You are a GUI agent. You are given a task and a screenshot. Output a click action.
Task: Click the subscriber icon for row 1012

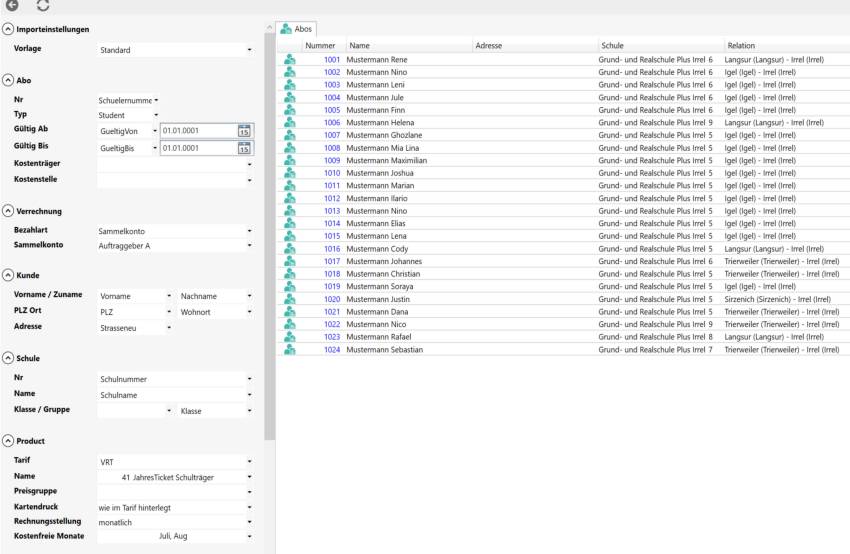(290, 198)
